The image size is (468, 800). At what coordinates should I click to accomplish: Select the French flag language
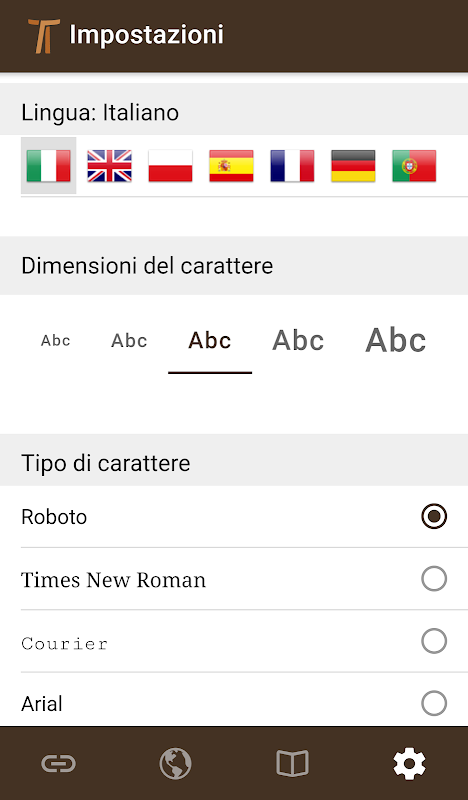292,166
